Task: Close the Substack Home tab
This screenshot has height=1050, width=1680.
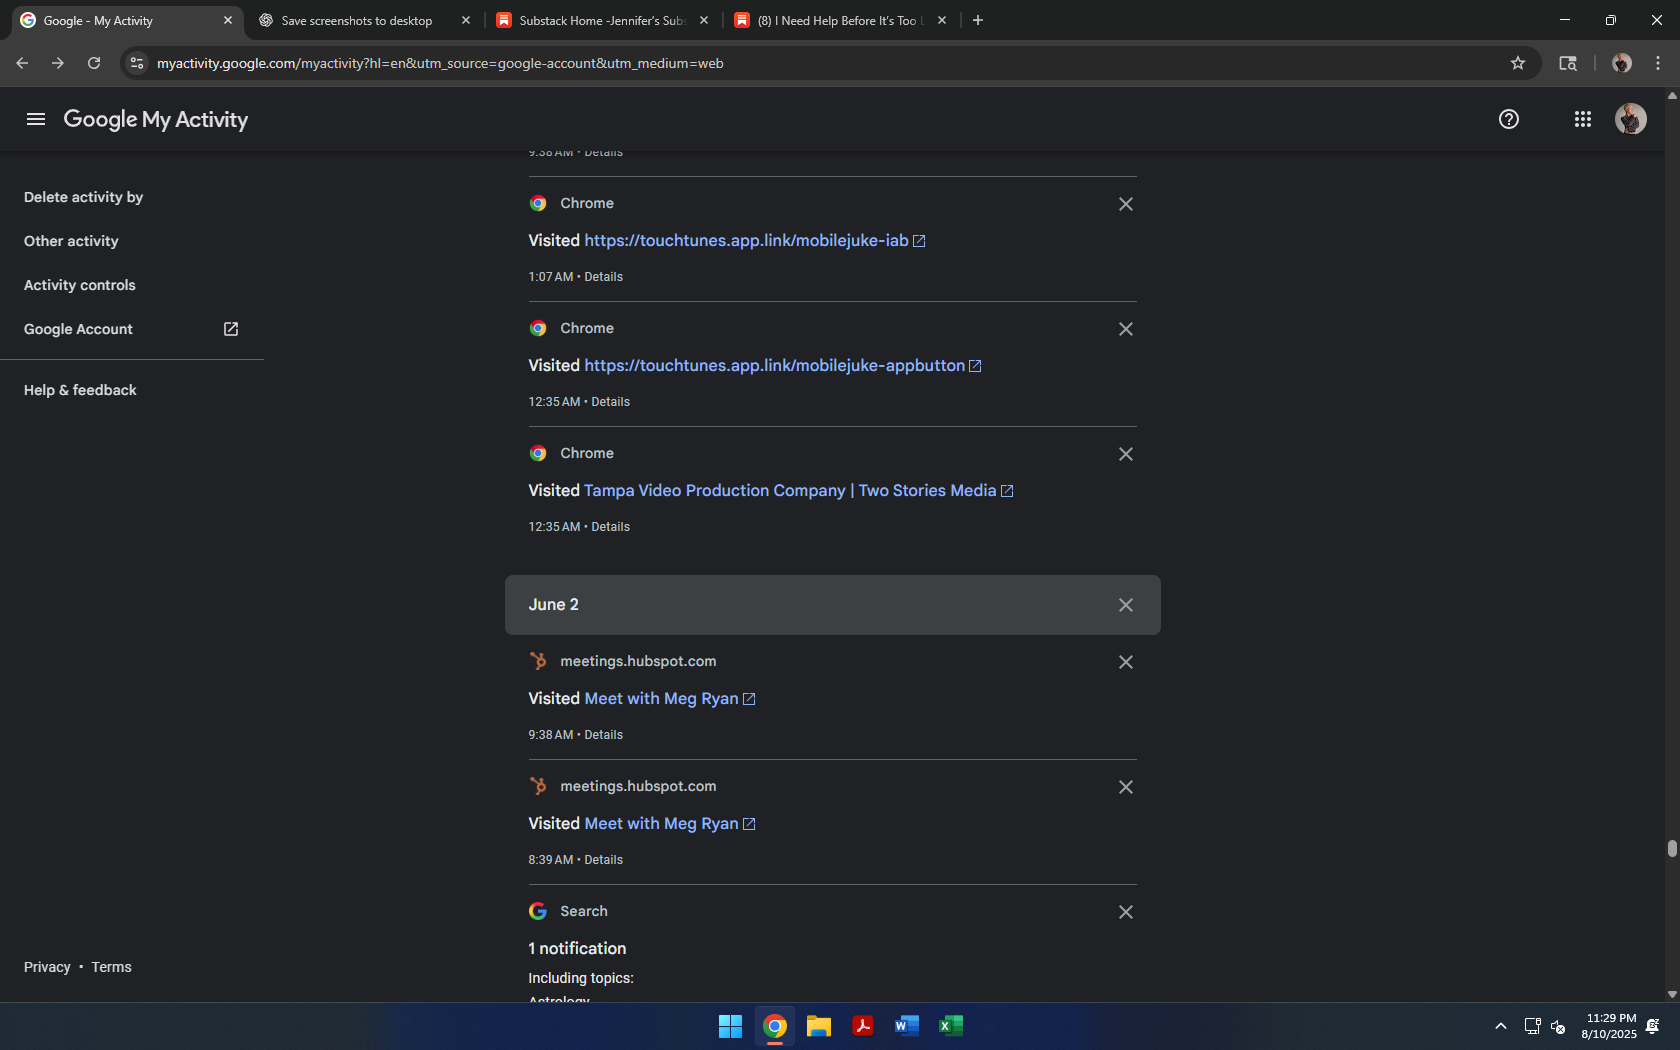Action: [704, 20]
